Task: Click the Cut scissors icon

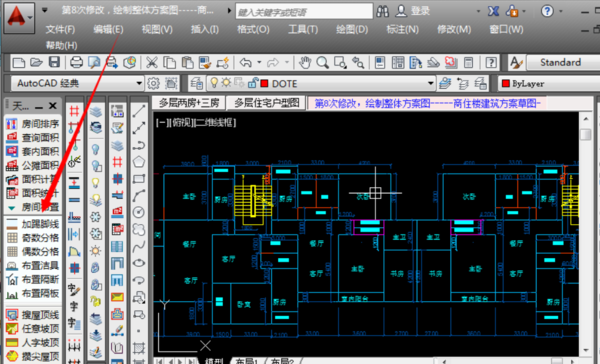Action: [x=152, y=62]
